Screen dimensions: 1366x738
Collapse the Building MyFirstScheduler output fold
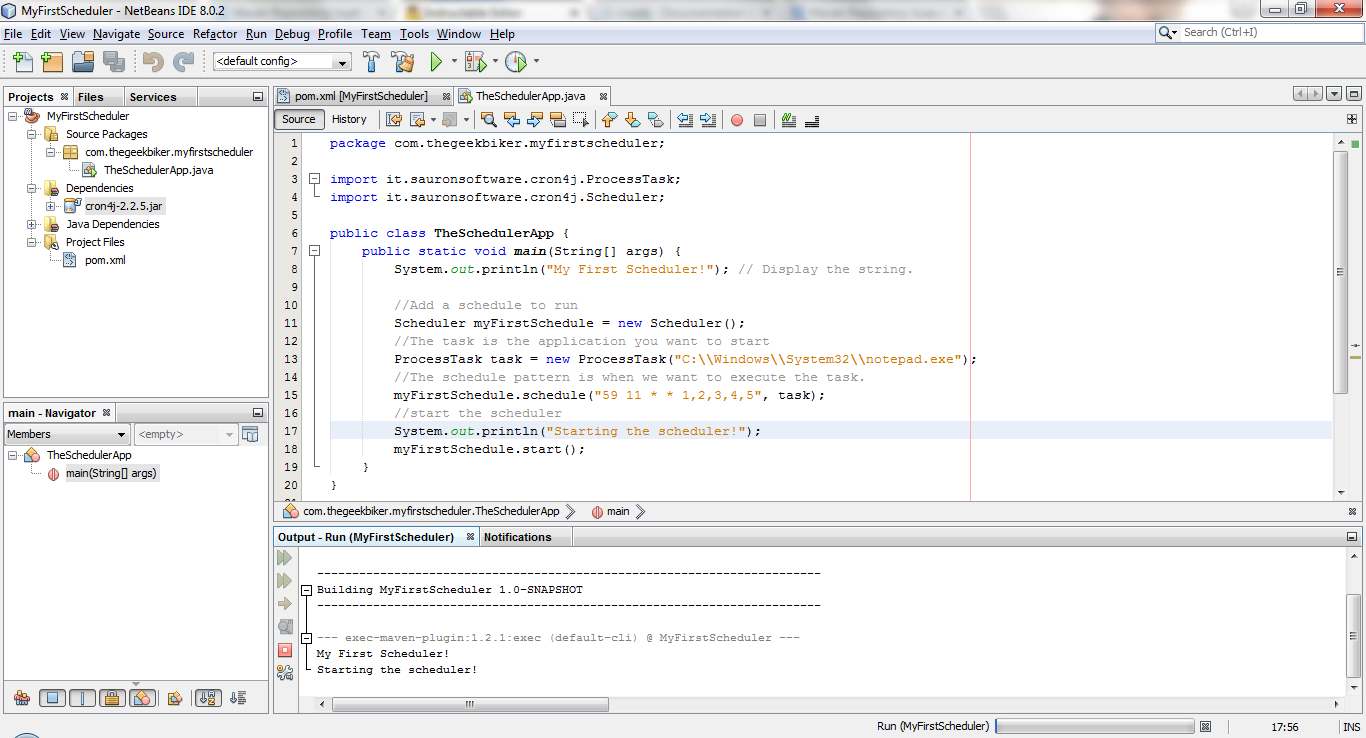[x=307, y=590]
